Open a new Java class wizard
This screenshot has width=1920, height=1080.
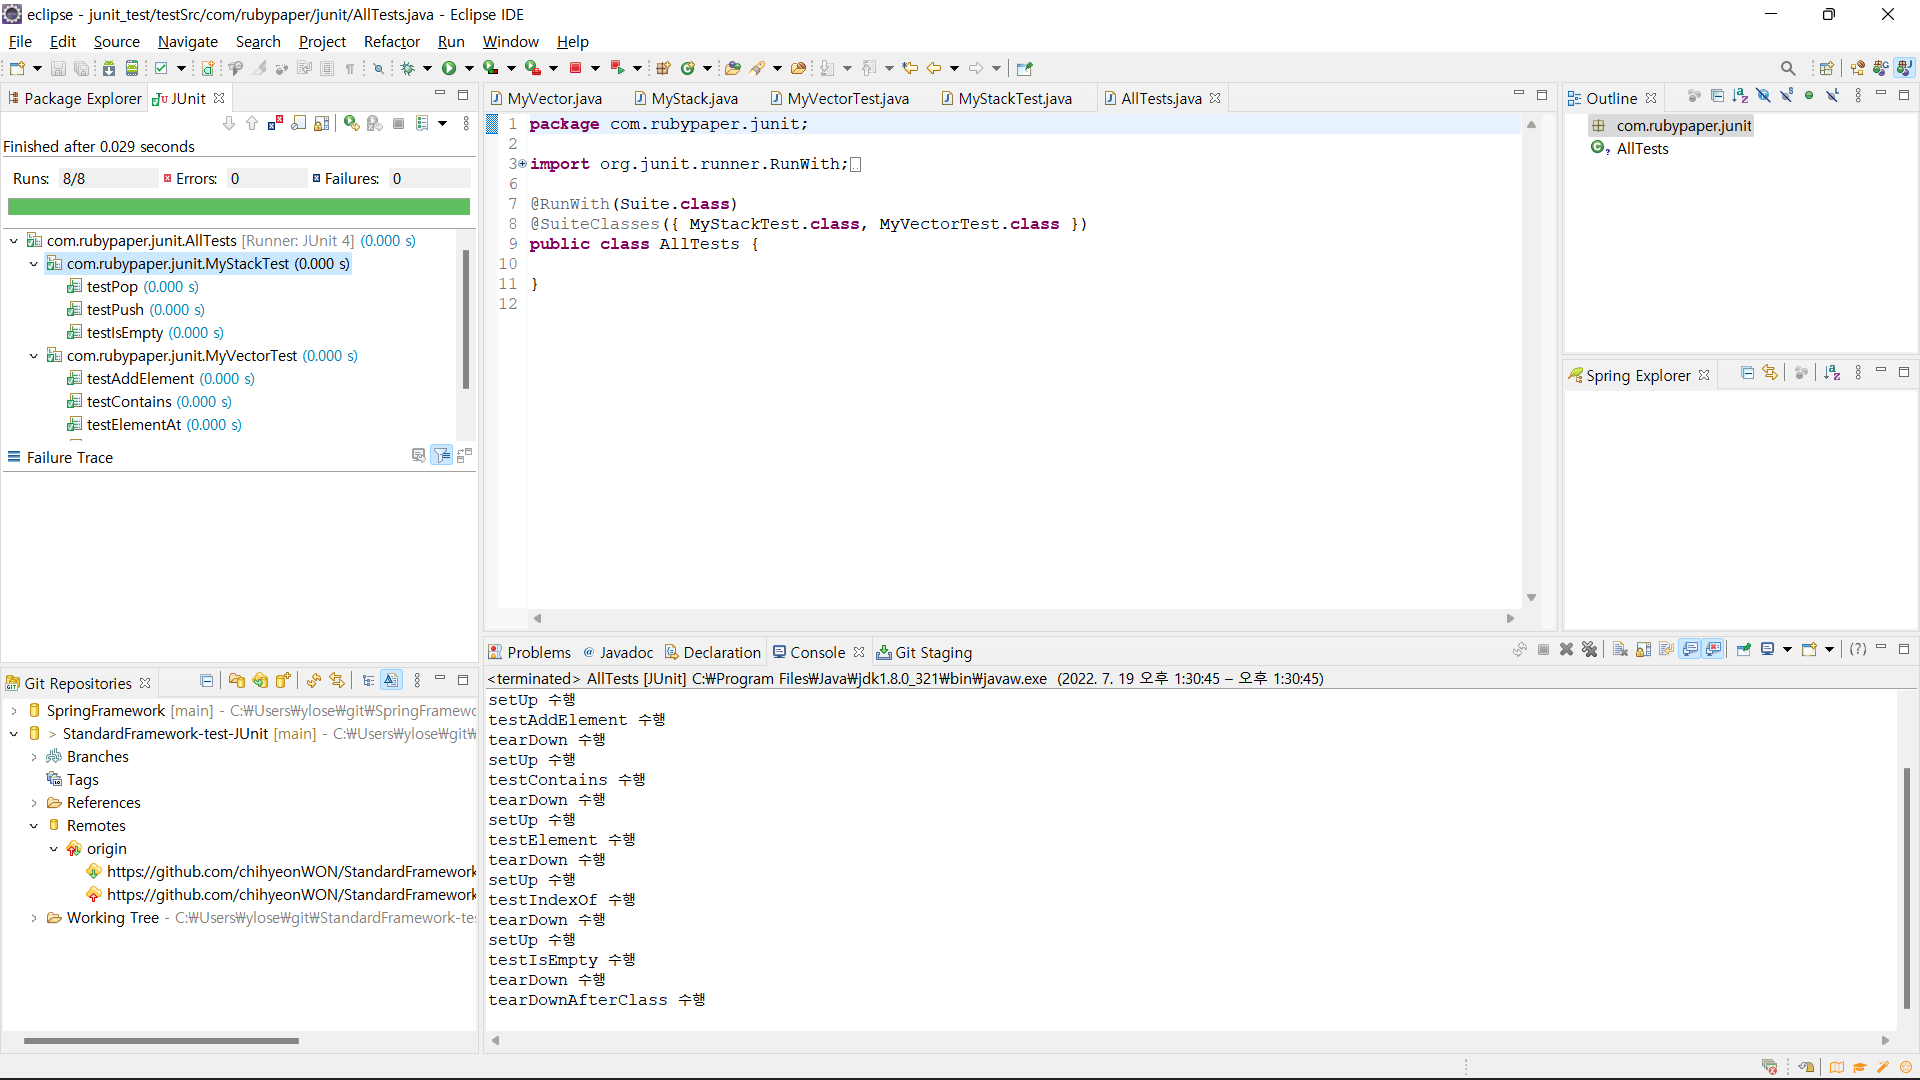point(690,68)
